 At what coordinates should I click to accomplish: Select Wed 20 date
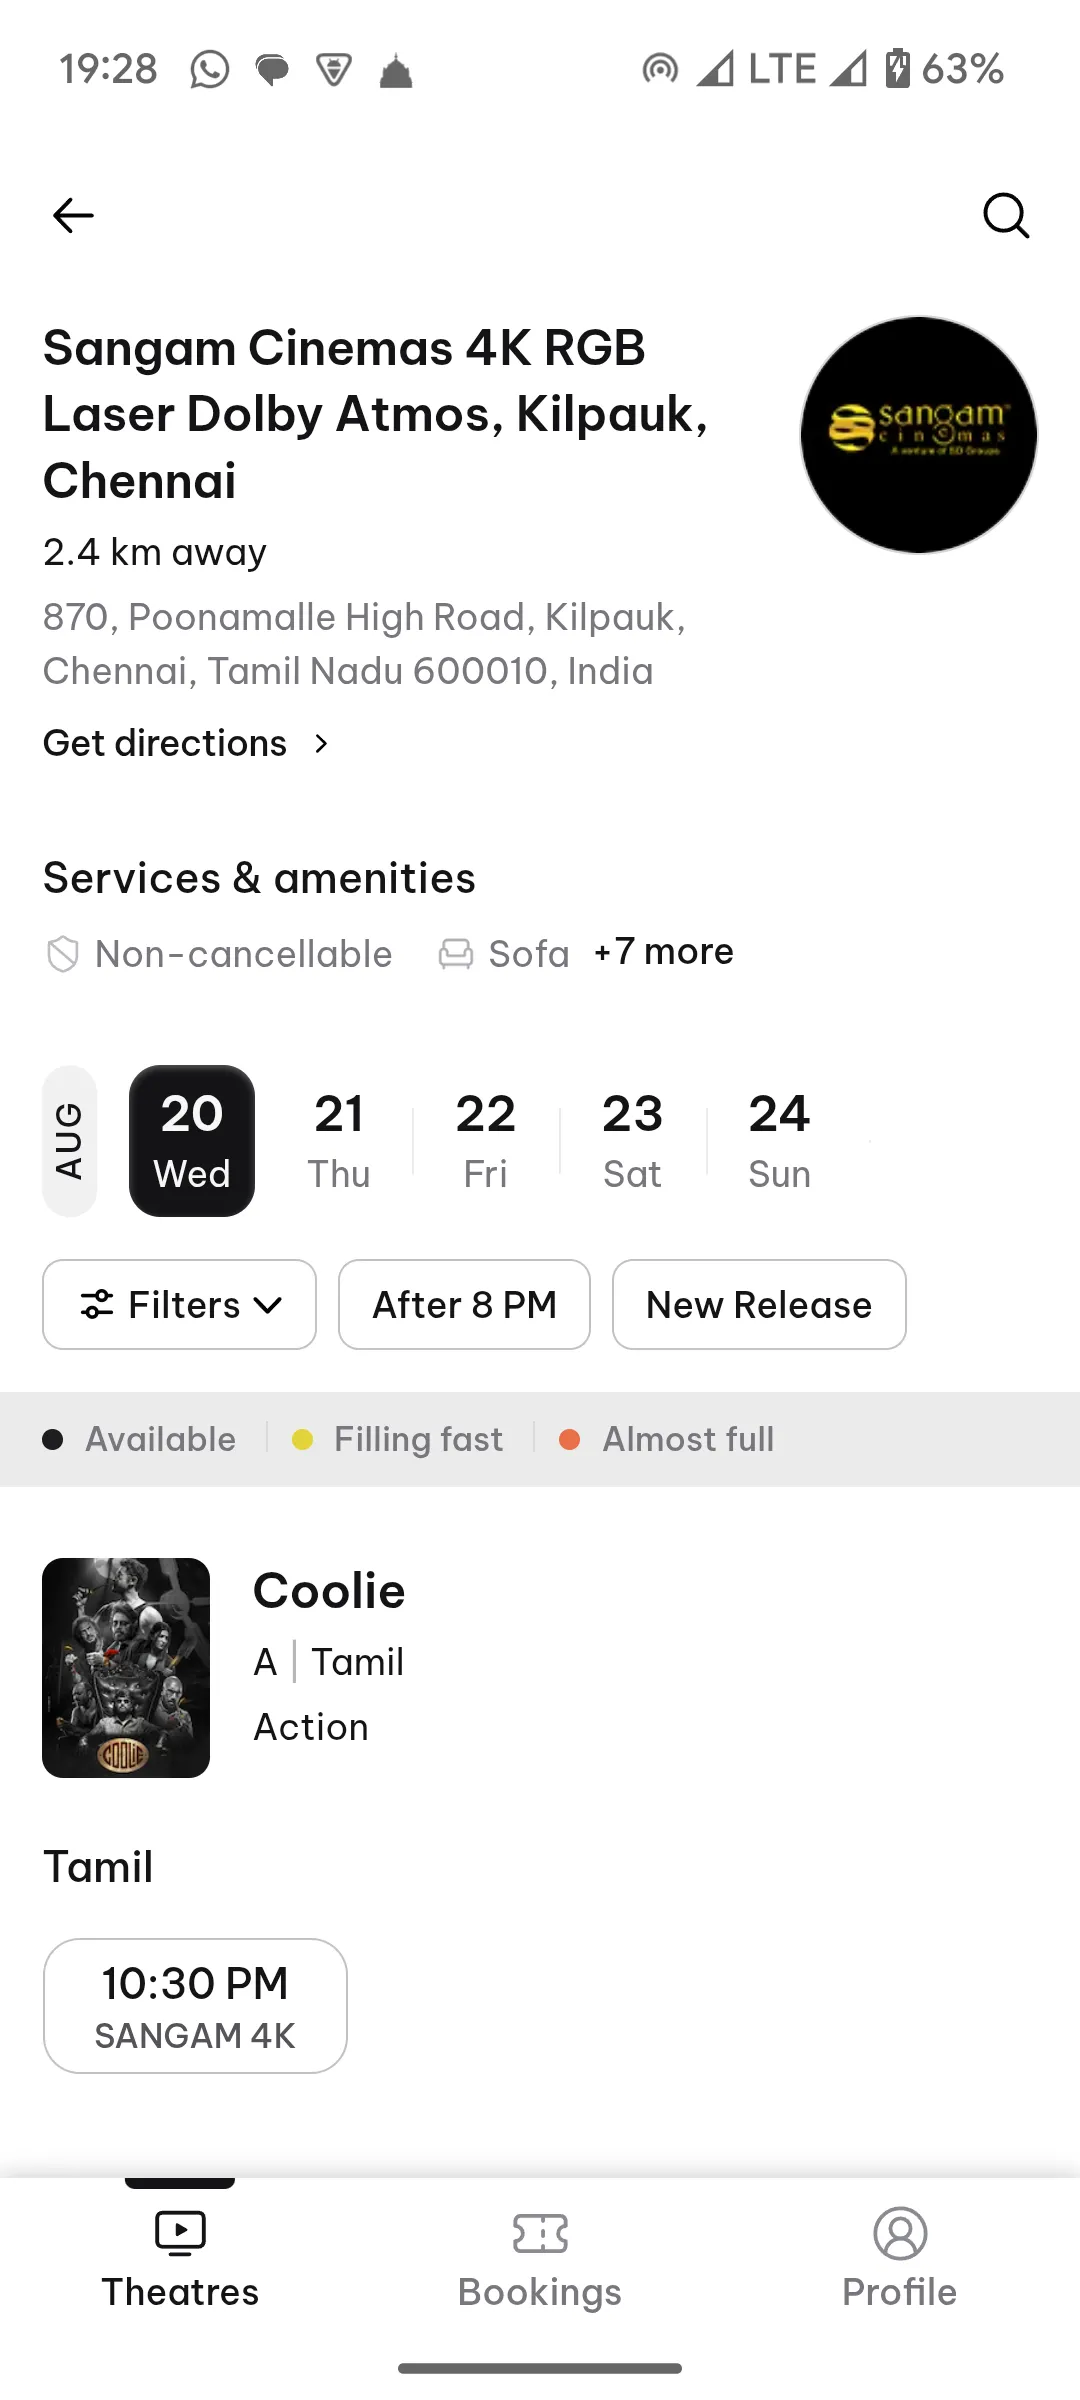coord(192,1141)
